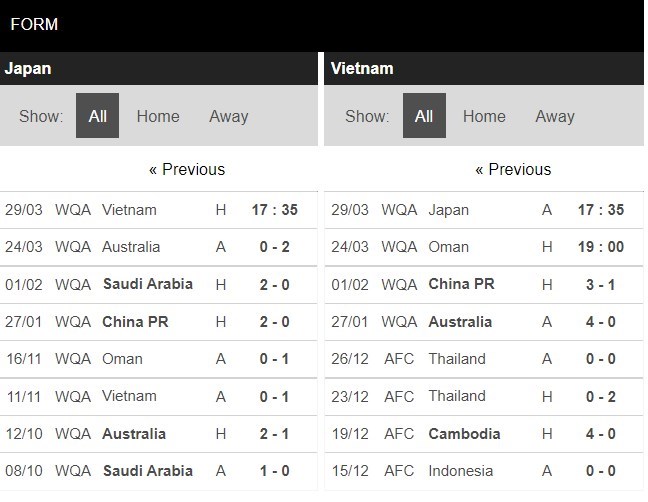Click Japan's 0 - 1 score against Oman
Screen dimensions: 648x502
(274, 359)
